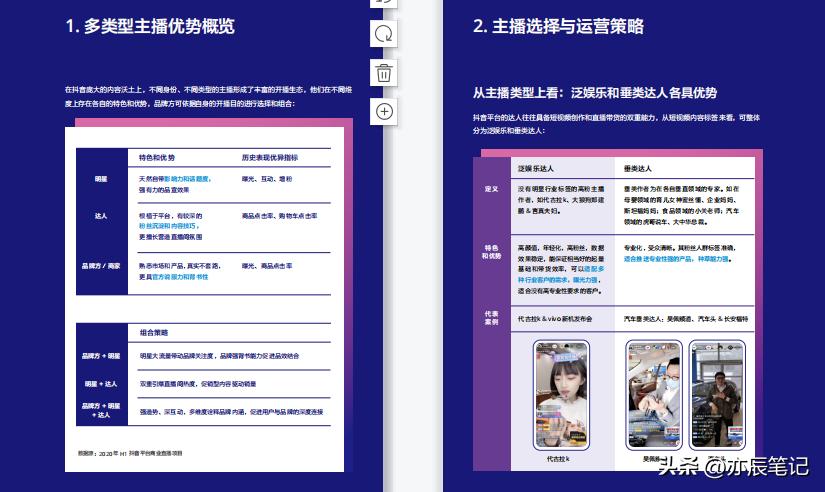Click the subheading '从主播类型上看：泛娱乐和垂类达人各具优势'
The height and width of the screenshot is (492, 825).
[595, 93]
